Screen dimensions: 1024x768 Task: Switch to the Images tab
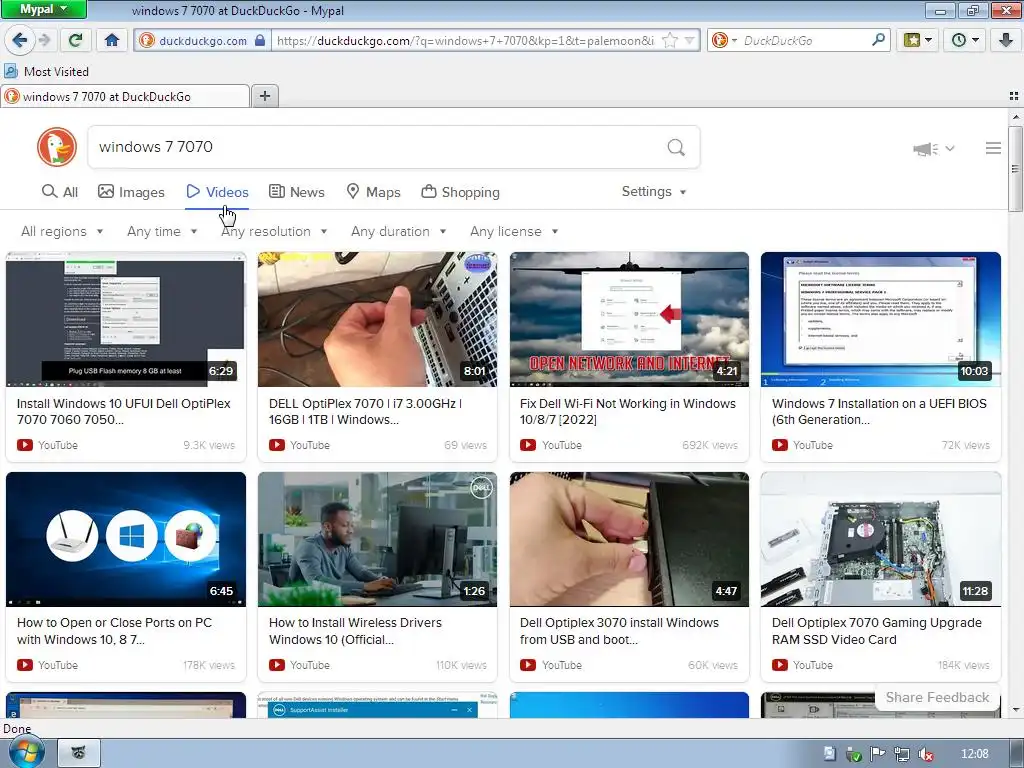[131, 192]
